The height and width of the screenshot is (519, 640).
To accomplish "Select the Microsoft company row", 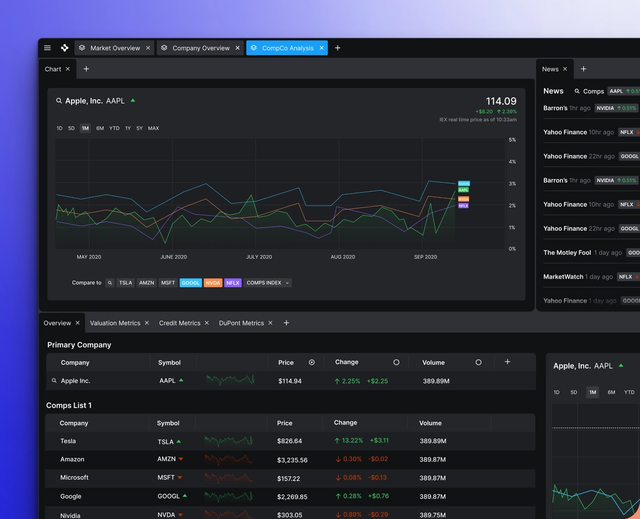I will coord(290,478).
